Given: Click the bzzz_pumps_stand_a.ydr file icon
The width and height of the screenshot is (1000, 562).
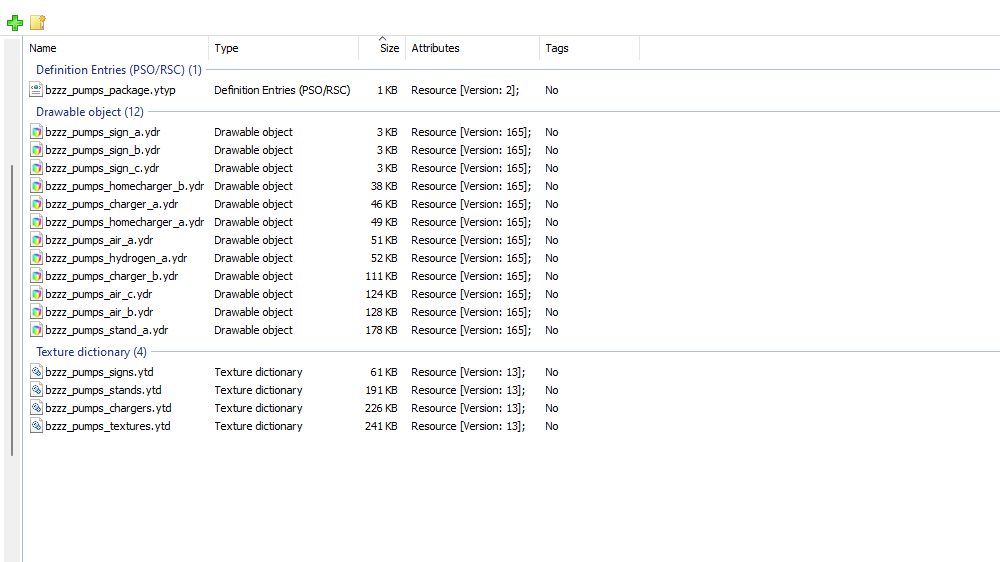Looking at the screenshot, I should (36, 330).
